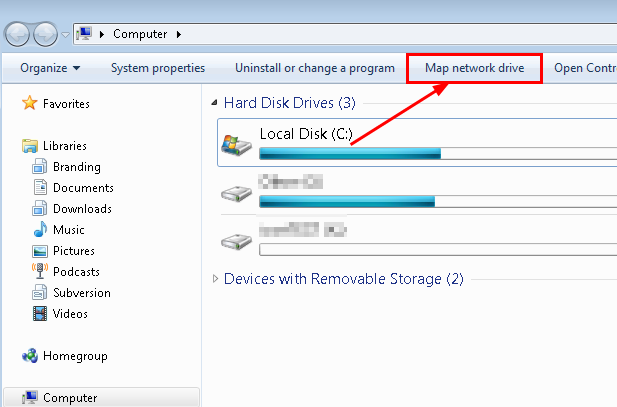Select the Videos filmstrip icon
617x407 pixels.
point(40,314)
